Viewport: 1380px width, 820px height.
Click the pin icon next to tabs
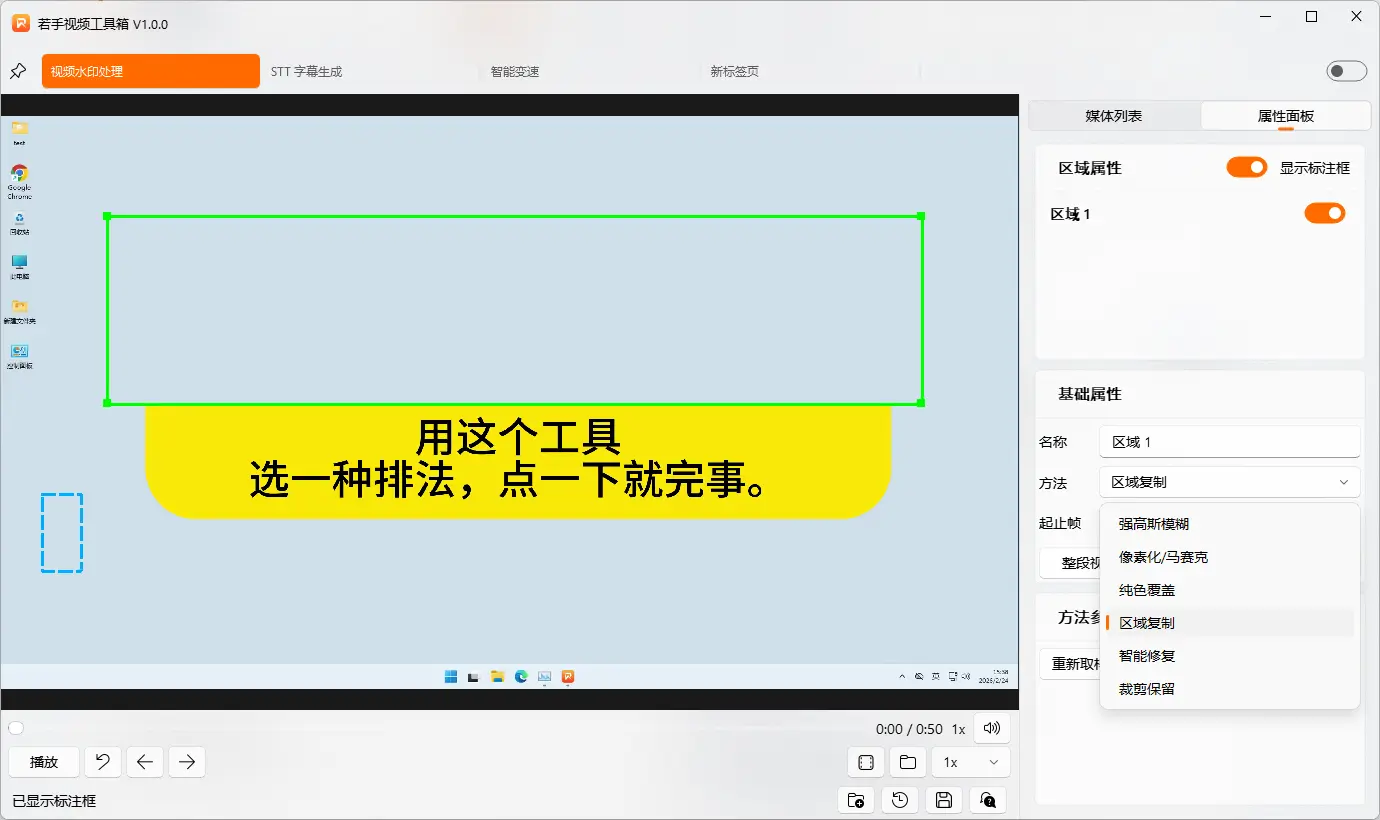17,71
